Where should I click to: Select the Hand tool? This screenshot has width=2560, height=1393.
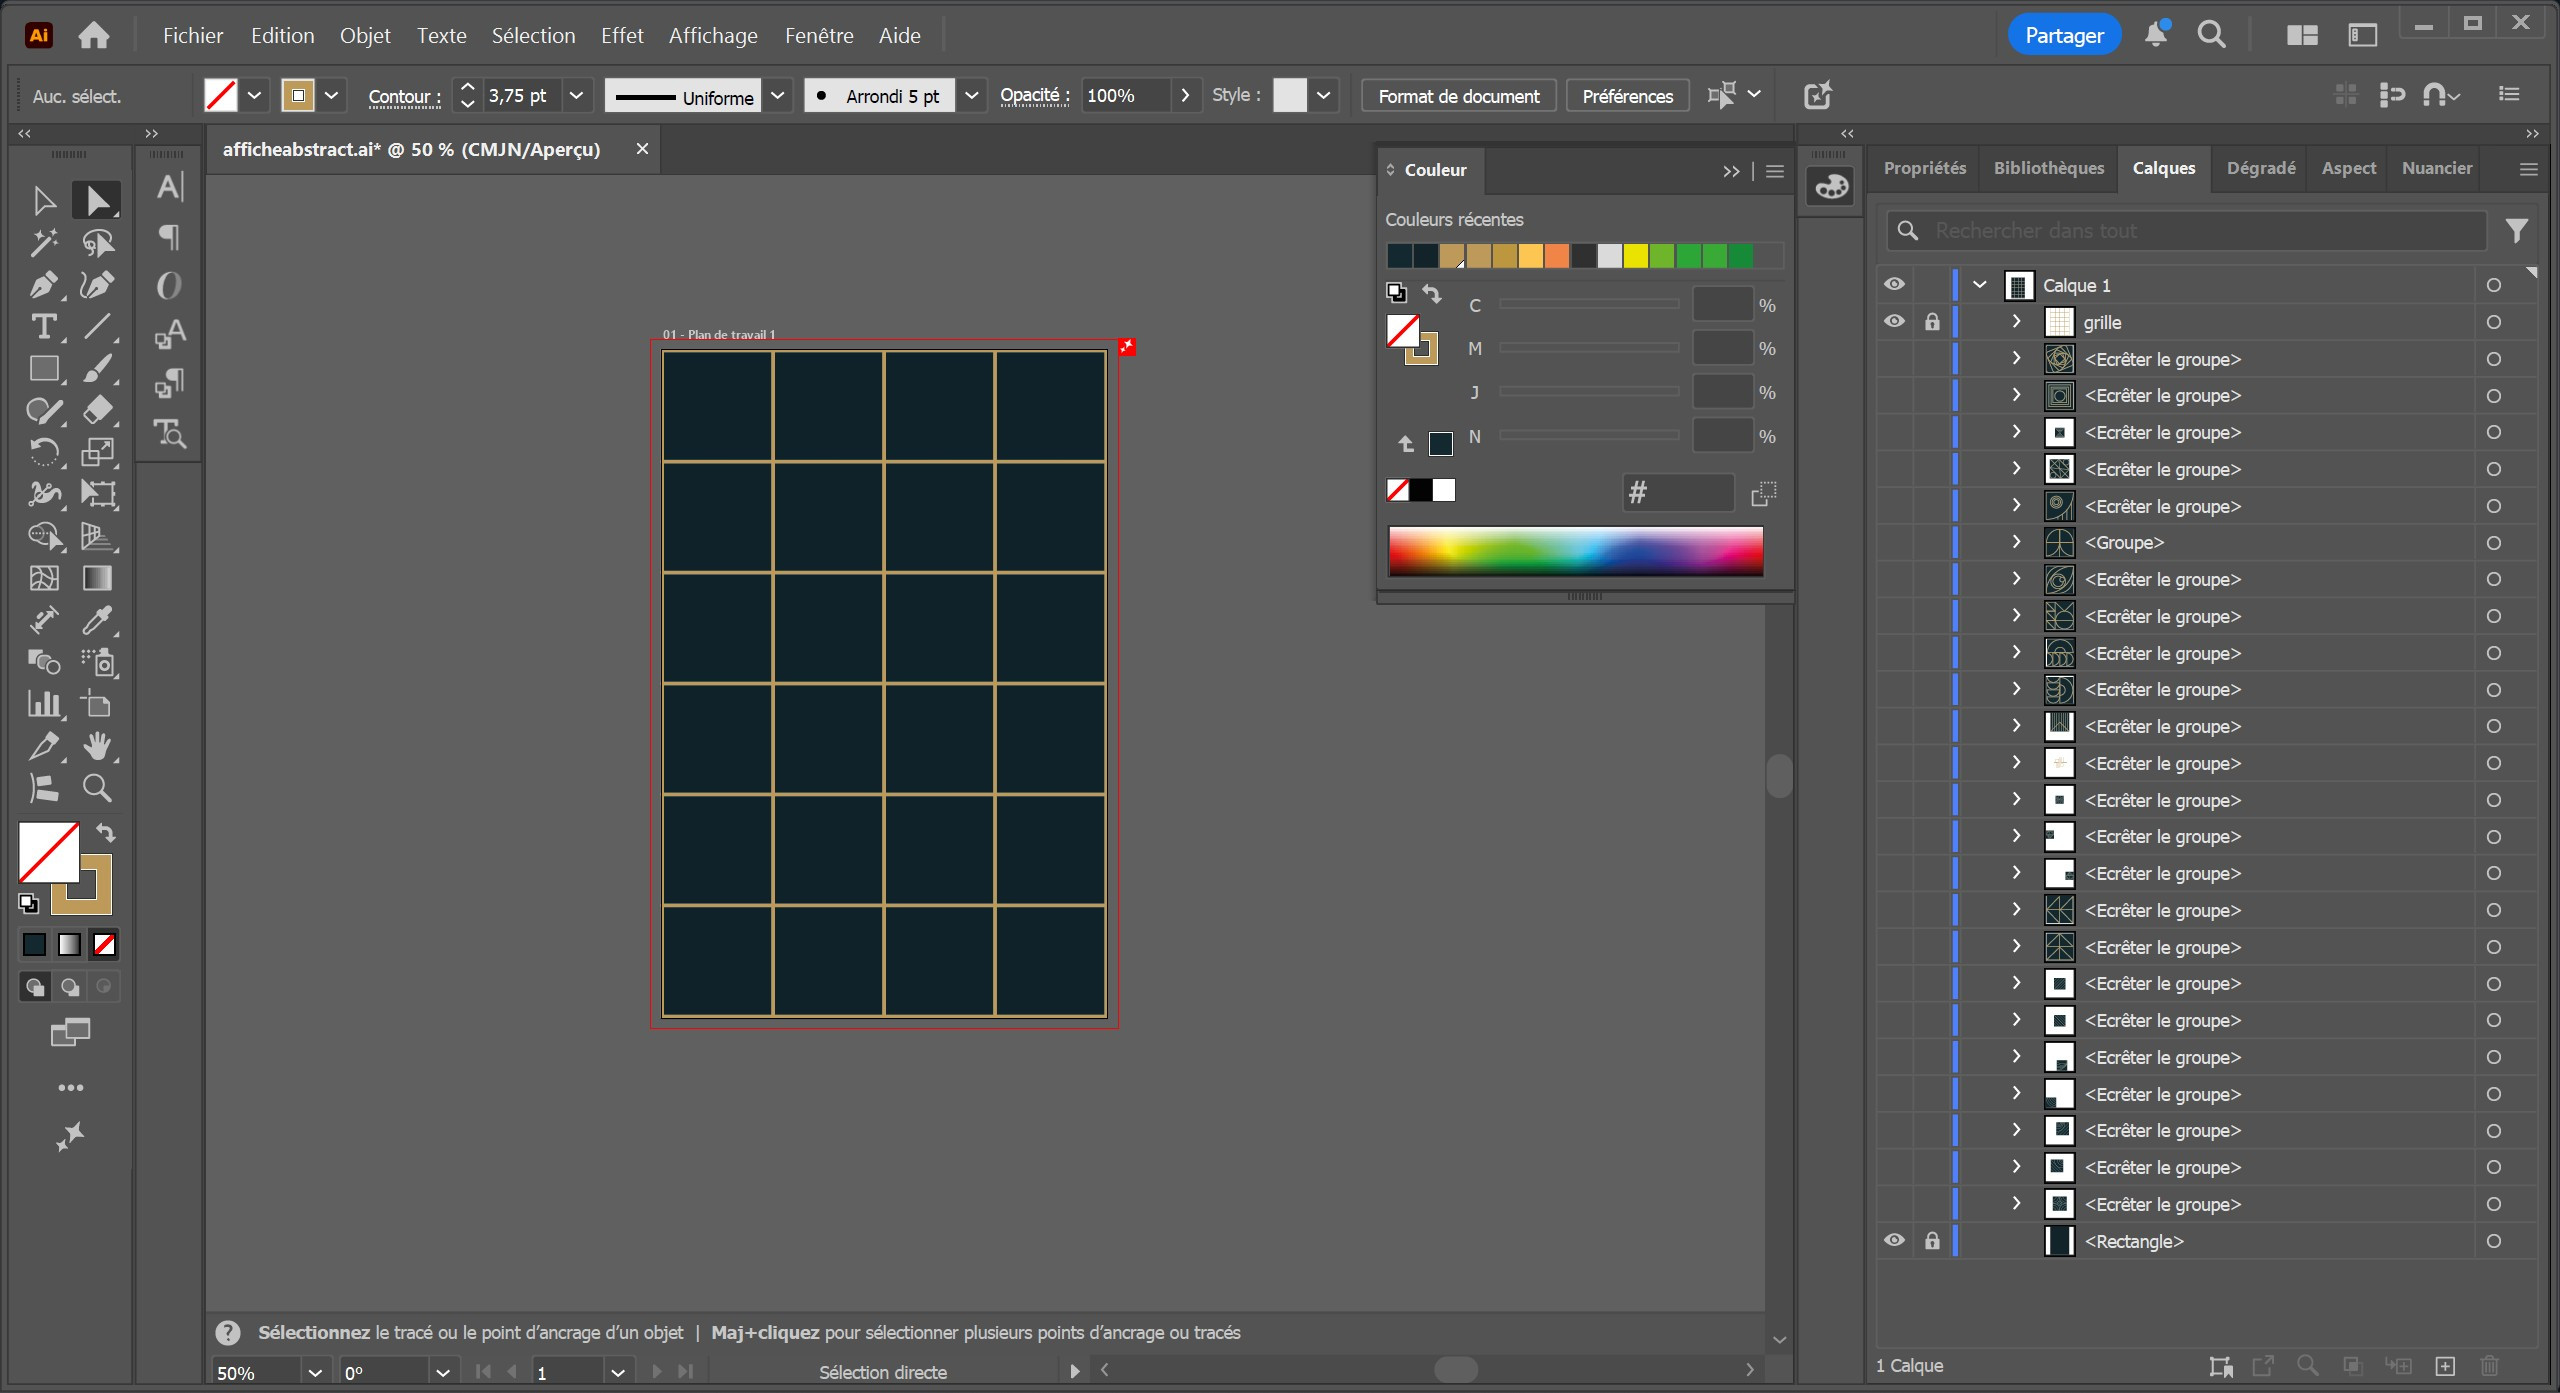click(97, 746)
